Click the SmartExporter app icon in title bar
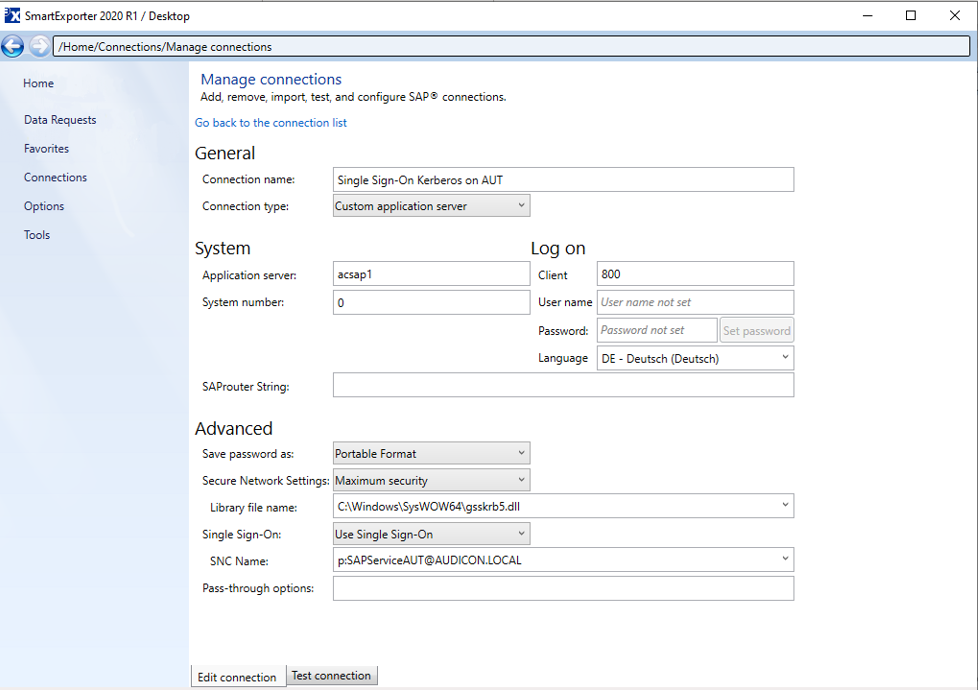 click(x=12, y=16)
